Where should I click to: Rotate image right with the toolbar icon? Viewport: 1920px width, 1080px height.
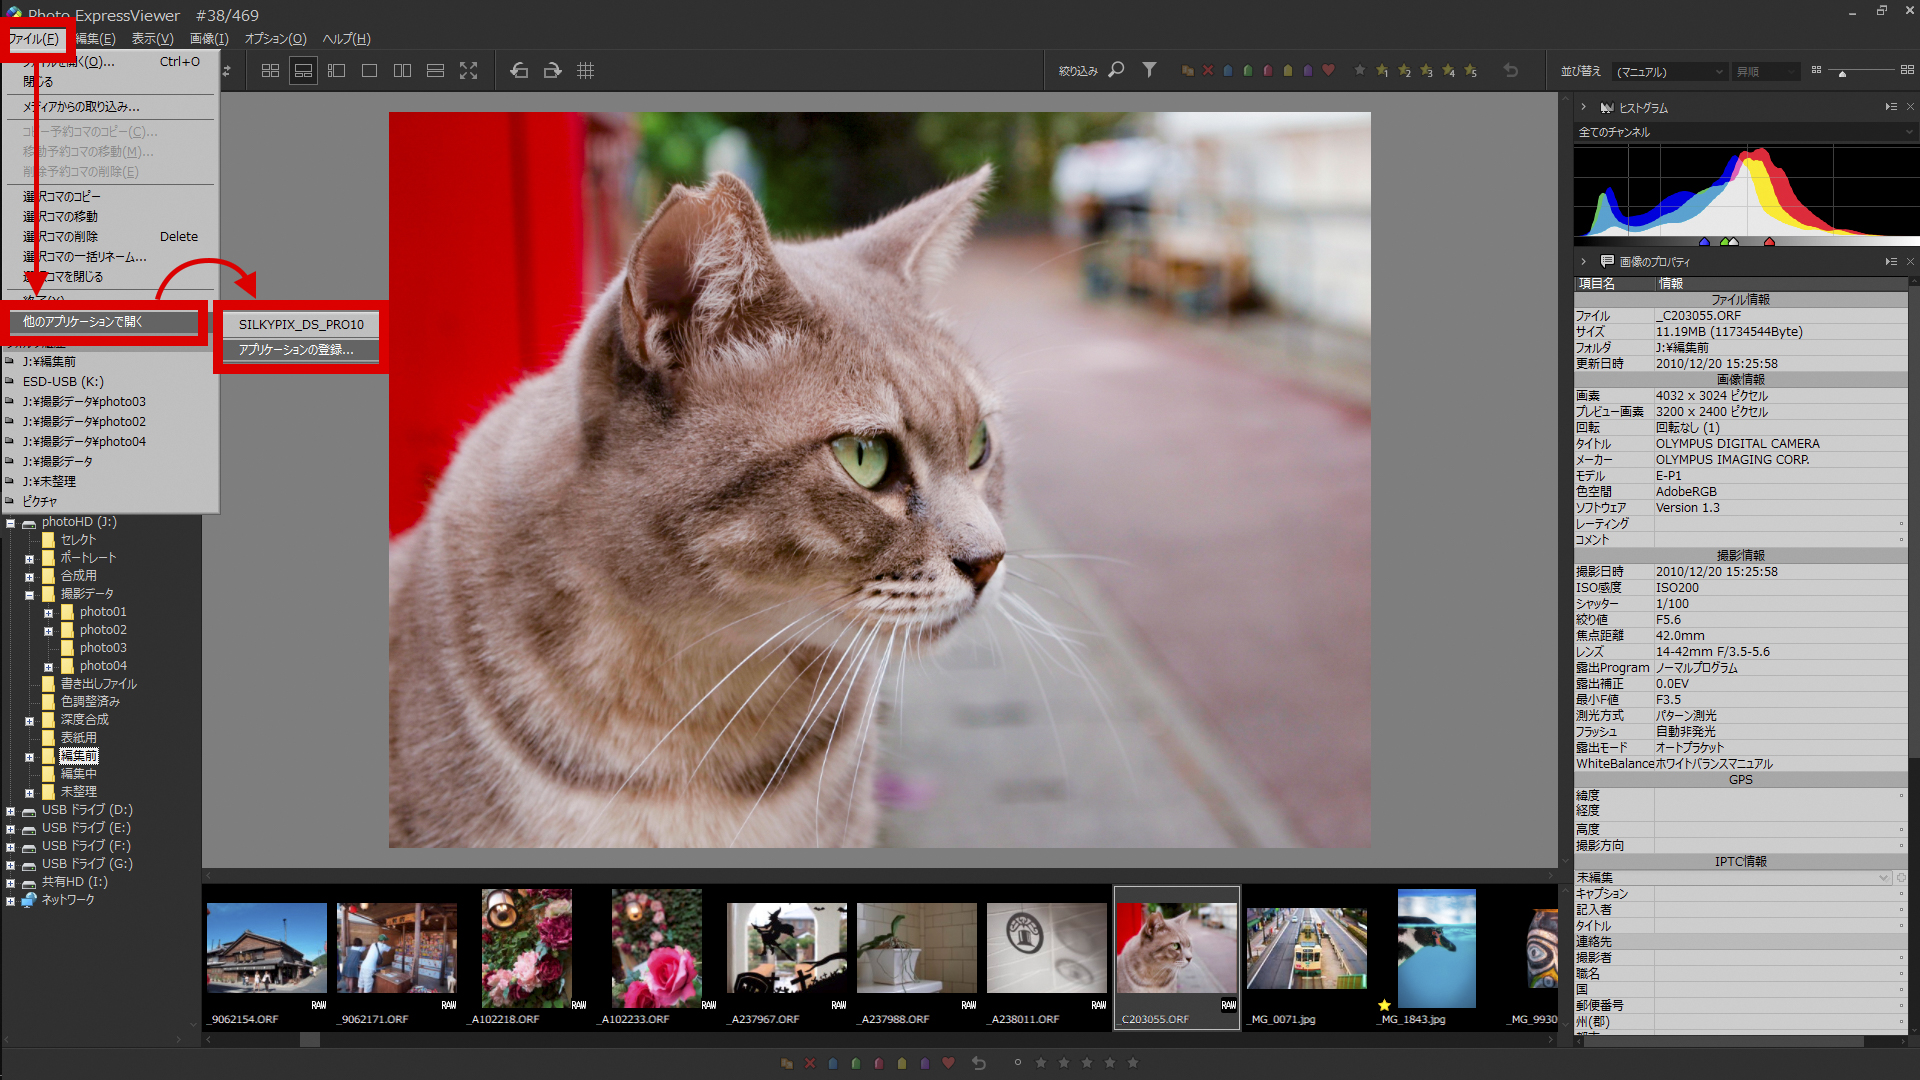[552, 71]
